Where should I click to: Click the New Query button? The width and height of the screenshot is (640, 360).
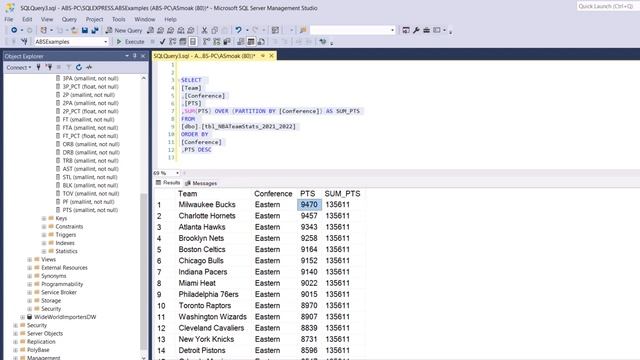click(124, 30)
